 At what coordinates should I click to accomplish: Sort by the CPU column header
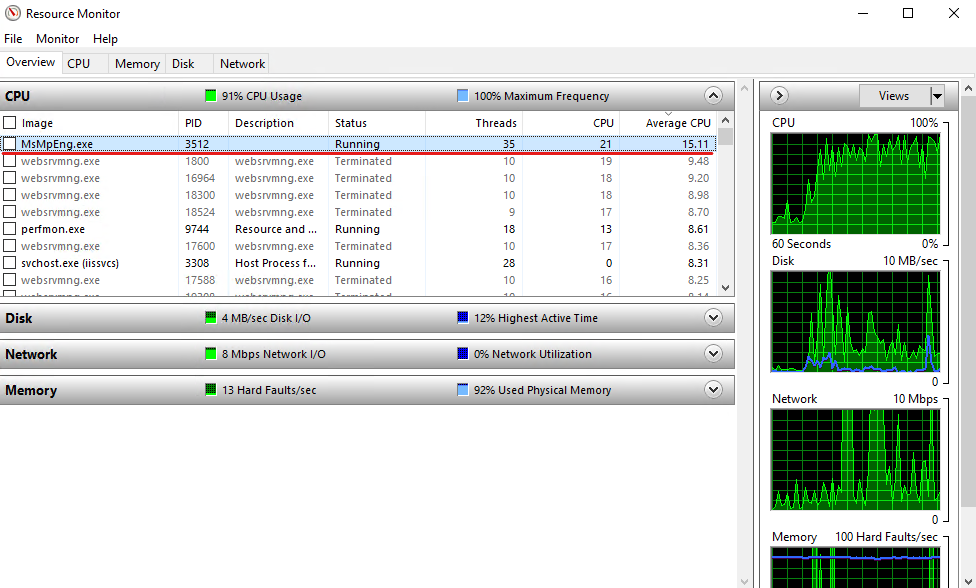point(571,123)
